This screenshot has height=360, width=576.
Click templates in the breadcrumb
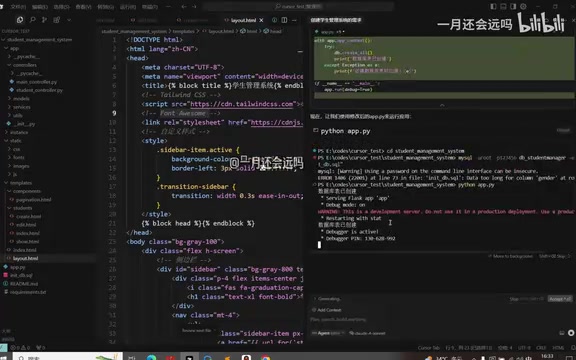click(x=183, y=31)
